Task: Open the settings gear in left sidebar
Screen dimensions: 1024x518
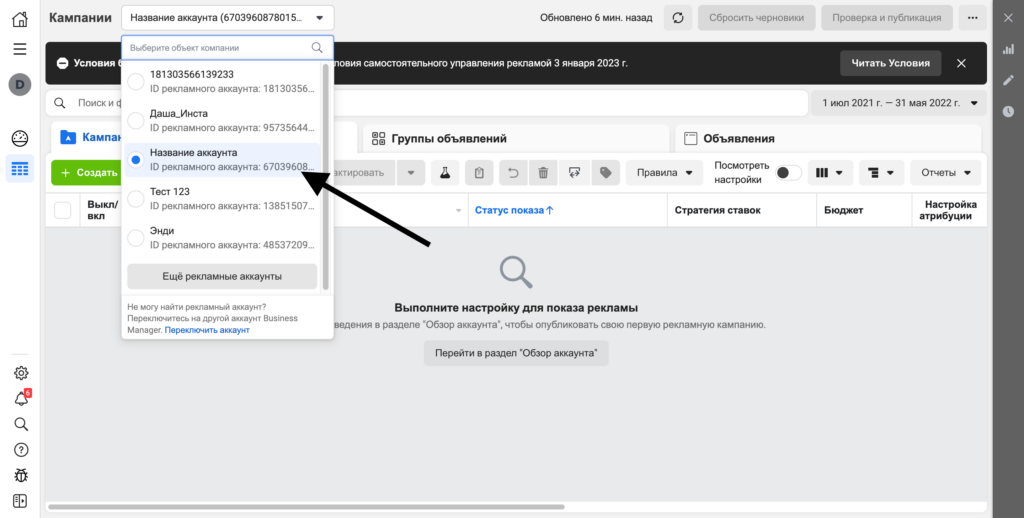Action: (20, 373)
